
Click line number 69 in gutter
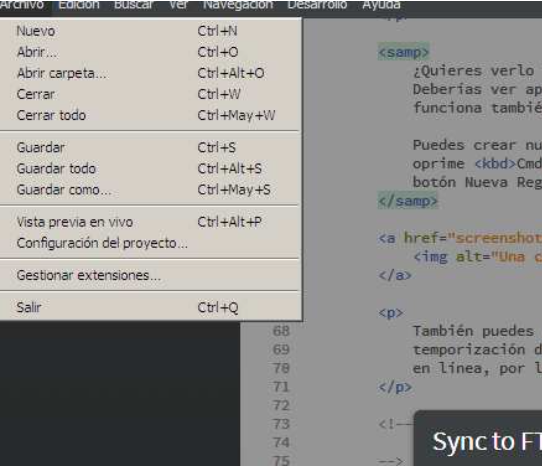click(281, 350)
